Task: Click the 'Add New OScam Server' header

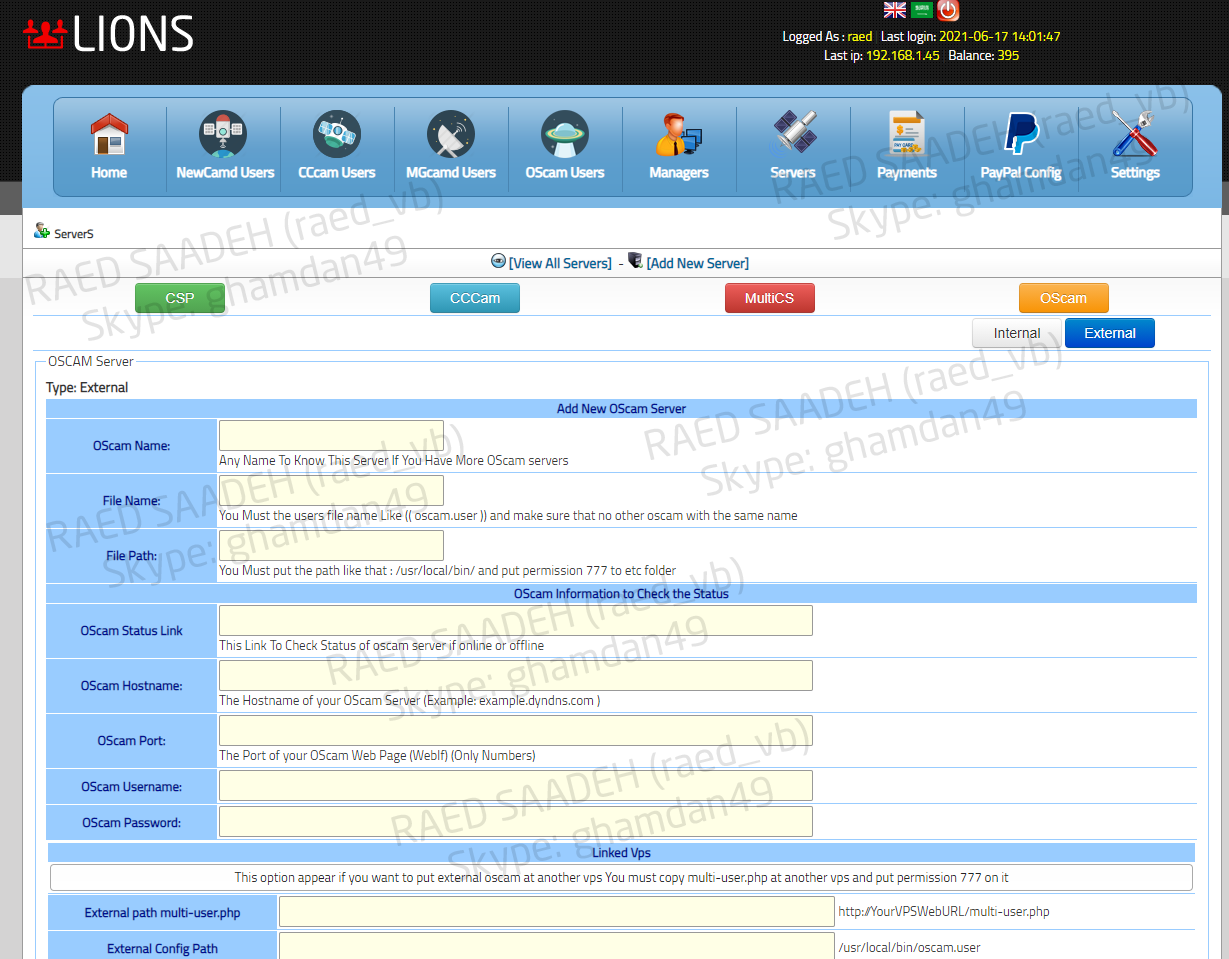Action: pos(621,408)
